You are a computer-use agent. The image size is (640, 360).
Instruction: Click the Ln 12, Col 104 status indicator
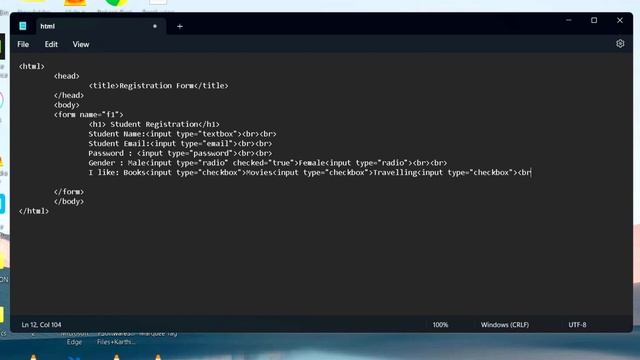tap(41, 325)
